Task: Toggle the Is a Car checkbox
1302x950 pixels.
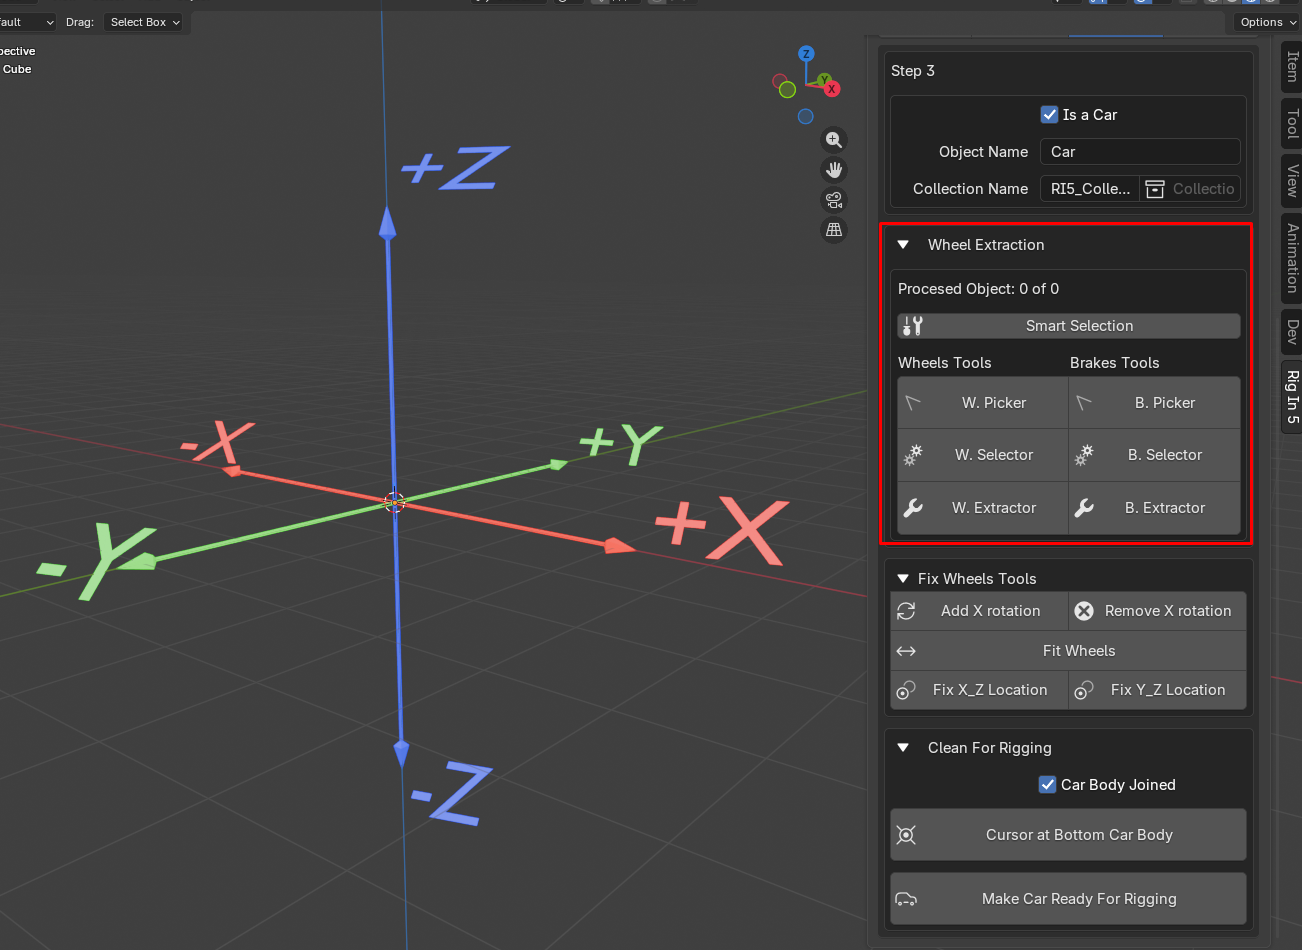Action: point(1049,115)
